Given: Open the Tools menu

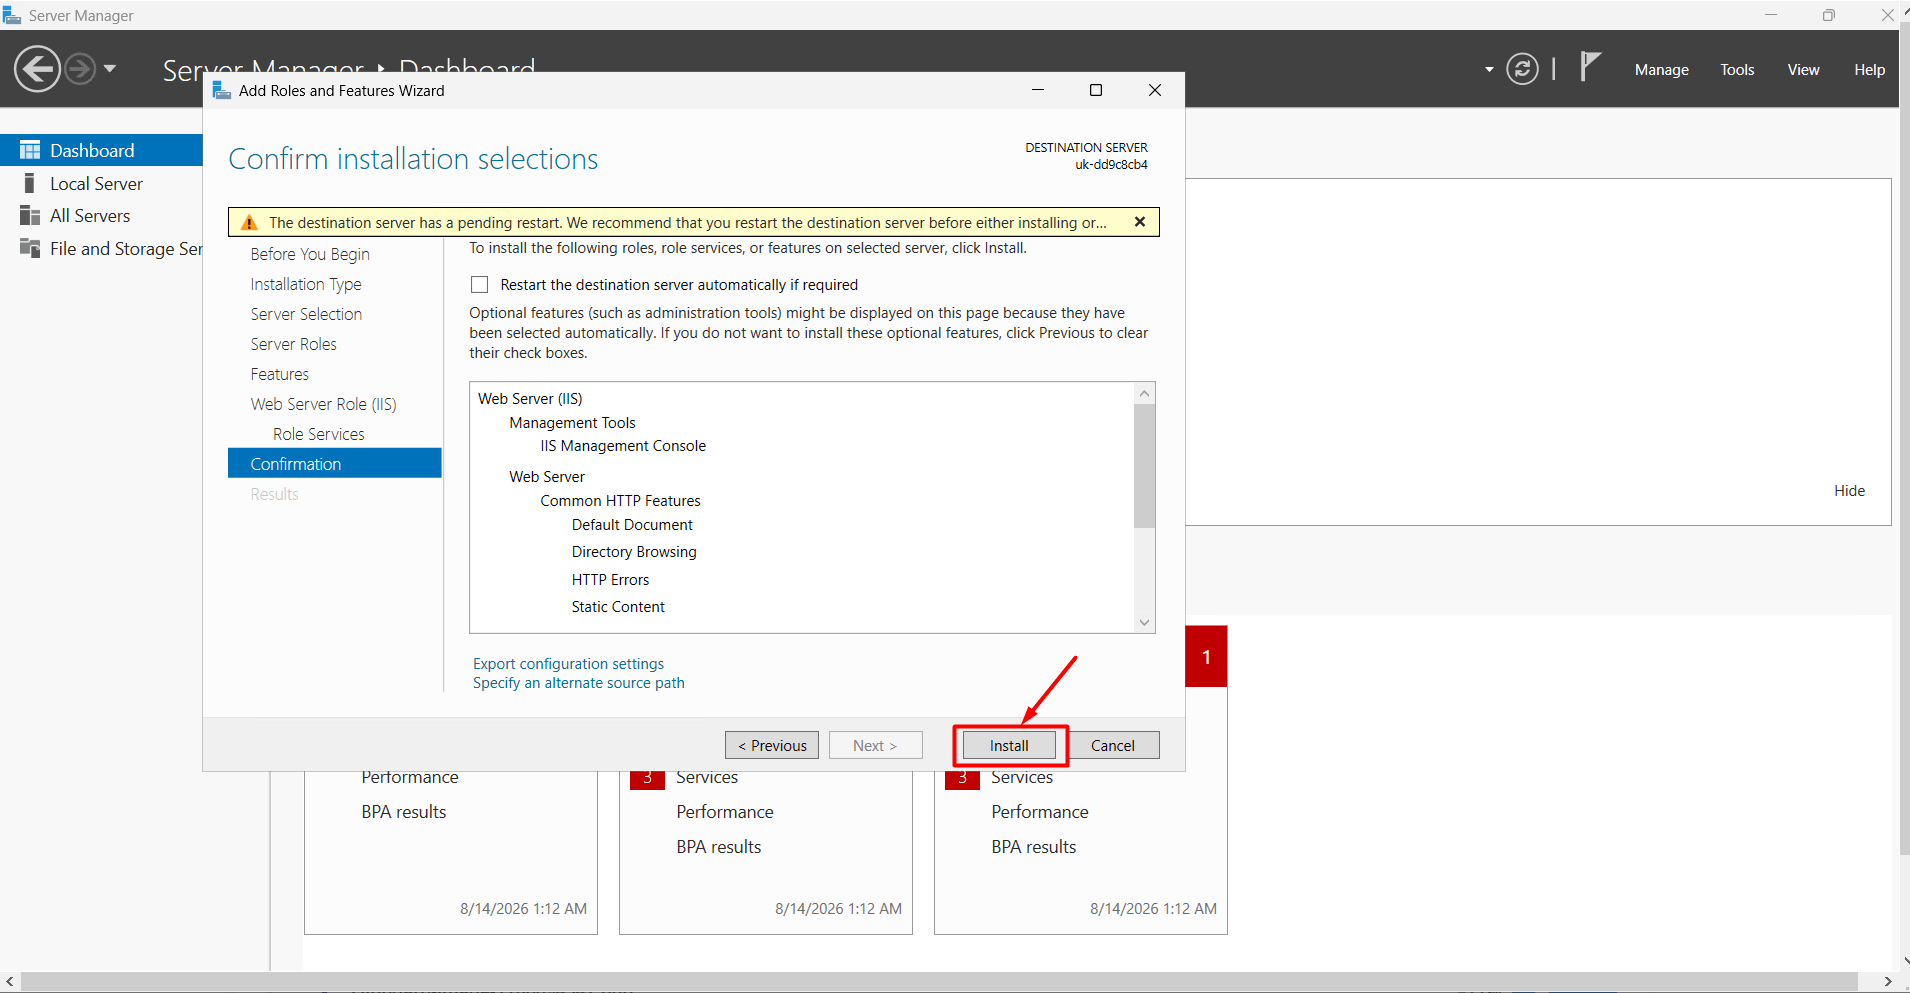Looking at the screenshot, I should [1737, 70].
